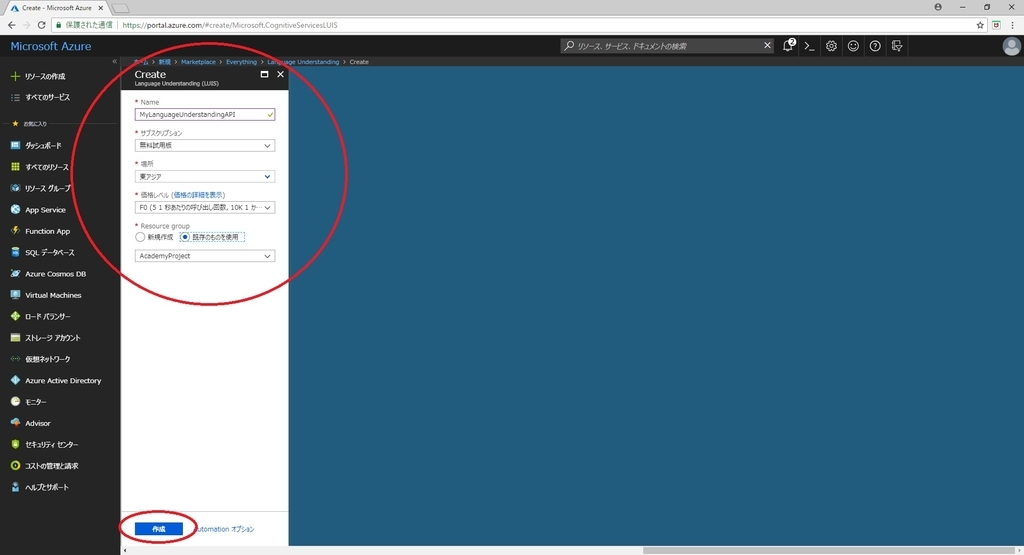The height and width of the screenshot is (555, 1024).
Task: Open Advisor sidebar icon
Action: (15, 423)
